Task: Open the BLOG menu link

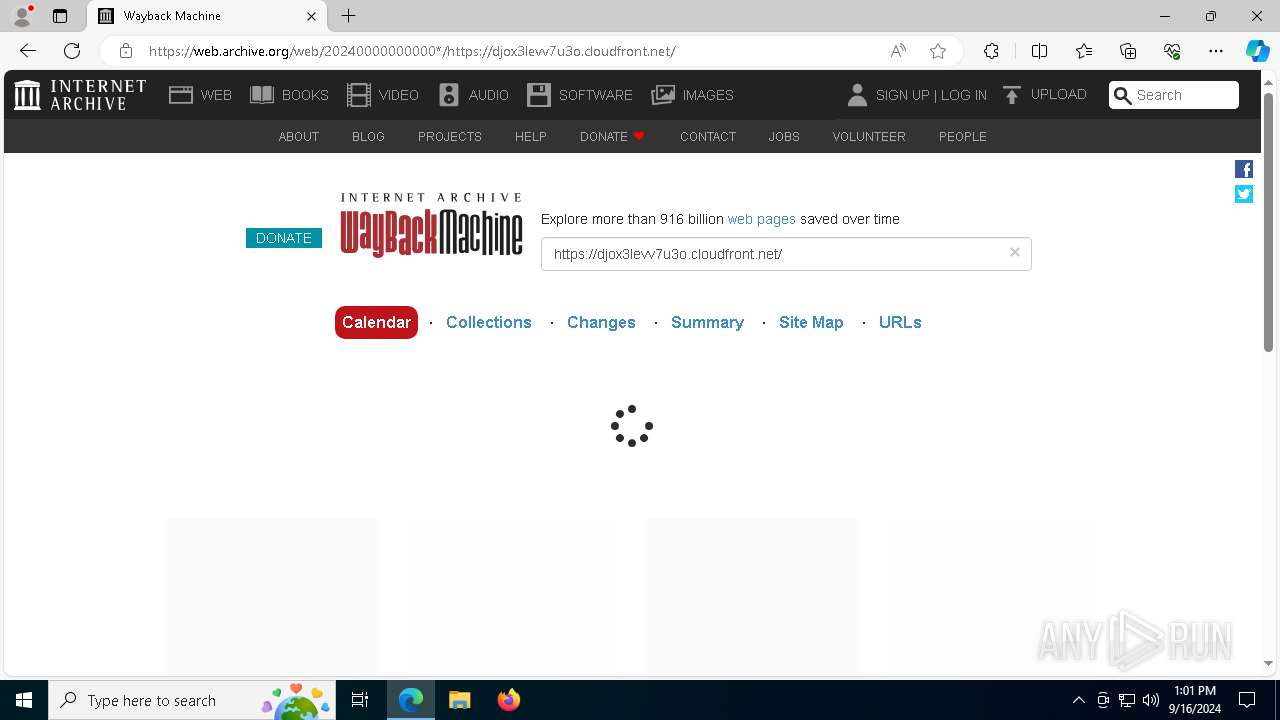Action: [368, 136]
